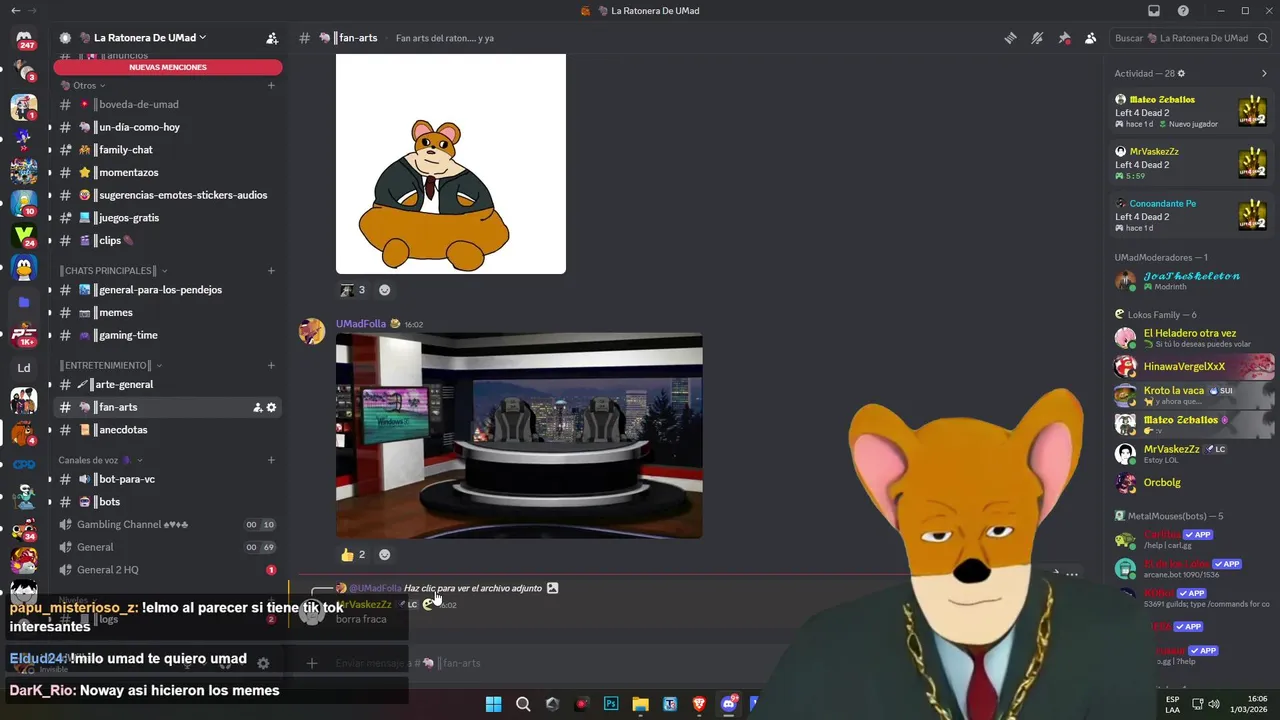Open the server folder icon in sidebar
1280x720 pixels.
pos(24,301)
